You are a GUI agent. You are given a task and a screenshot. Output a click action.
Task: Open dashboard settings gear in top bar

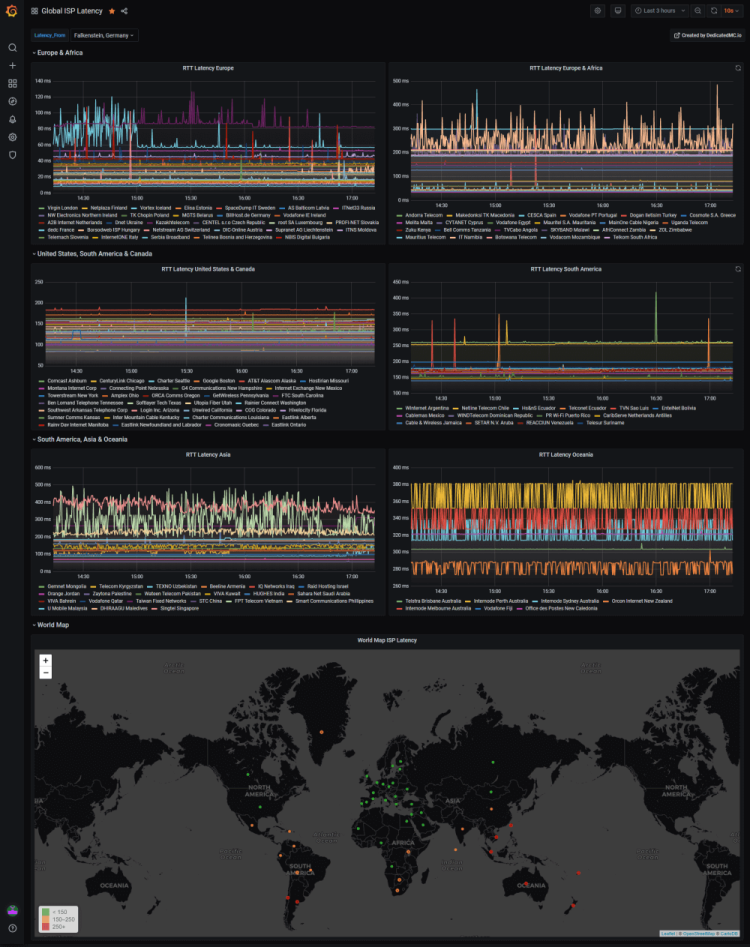point(598,11)
